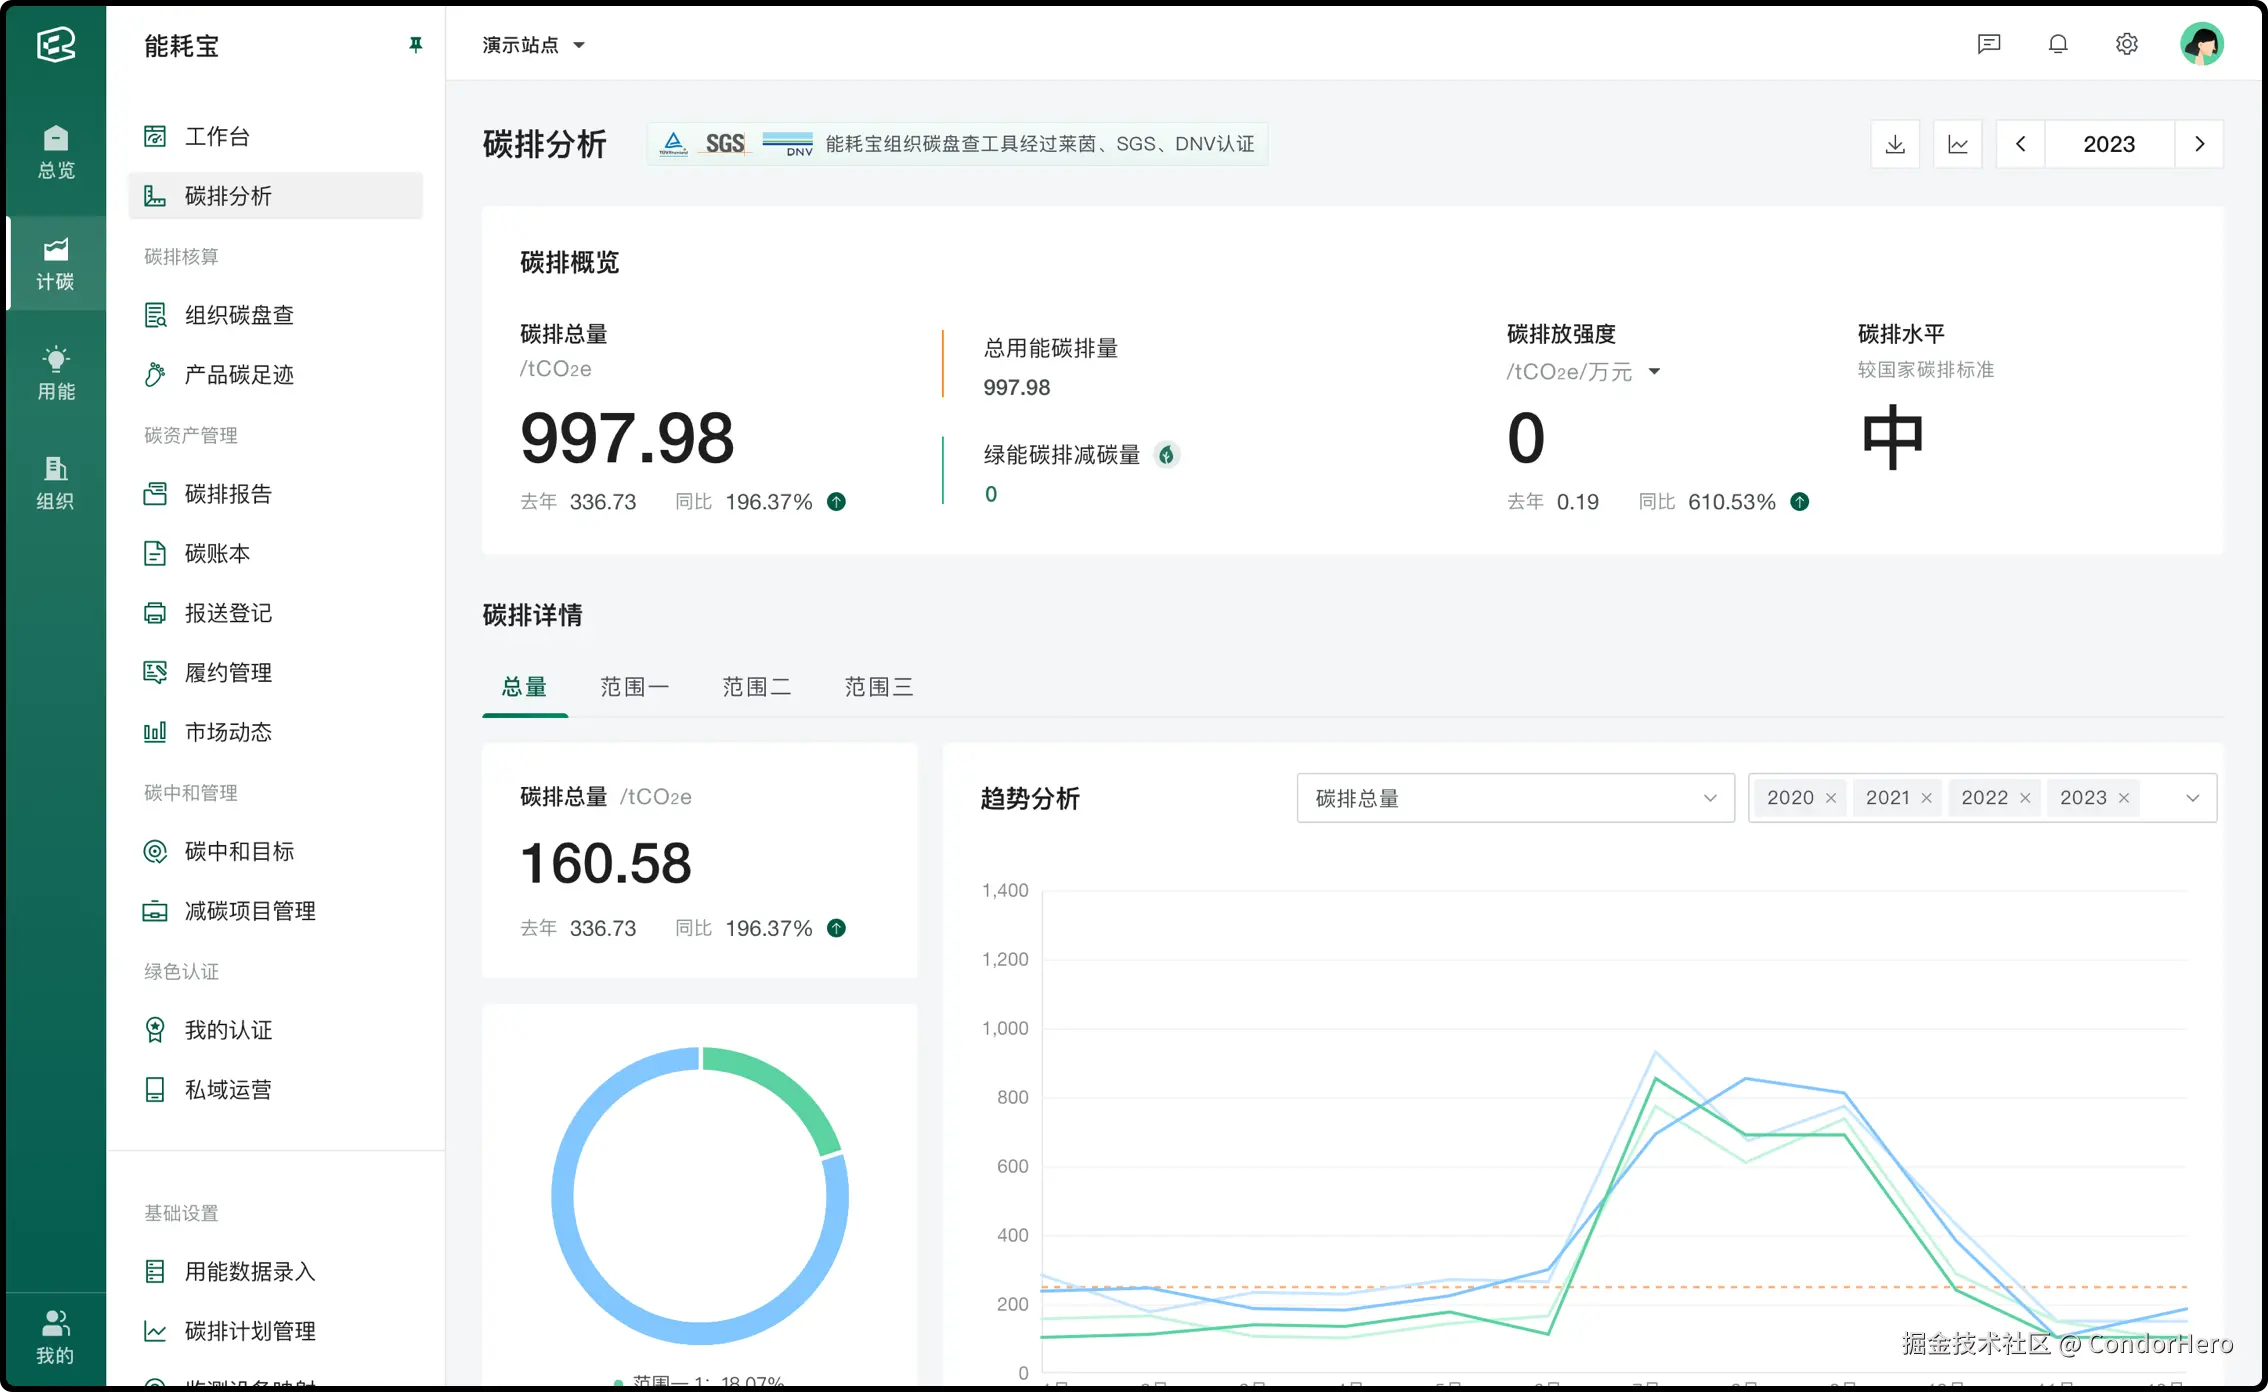Remove the 2020 year tag
This screenshot has height=1392, width=2268.
pos(1831,798)
